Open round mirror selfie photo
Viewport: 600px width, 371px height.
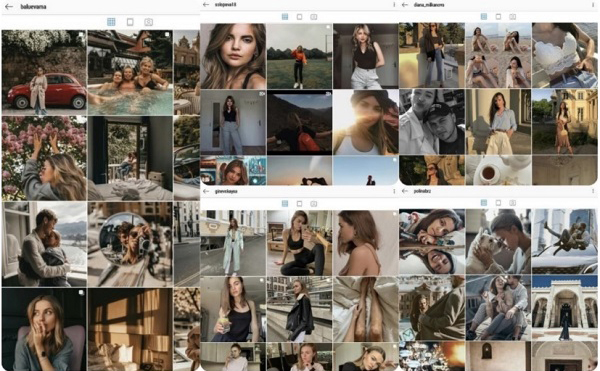pyautogui.click(x=130, y=244)
